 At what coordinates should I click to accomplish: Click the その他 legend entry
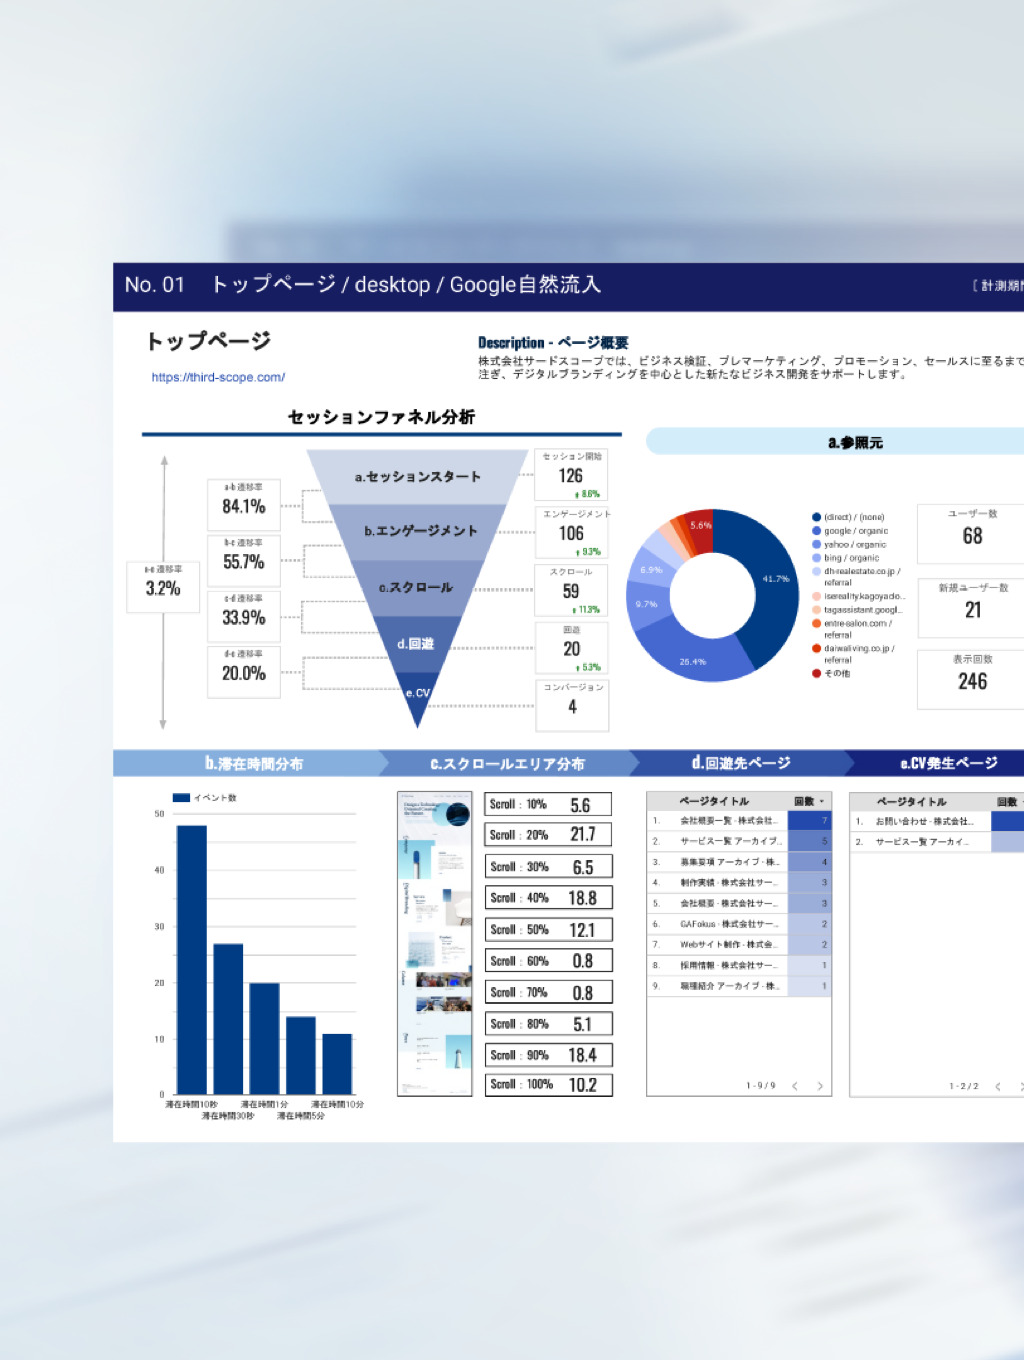836,673
